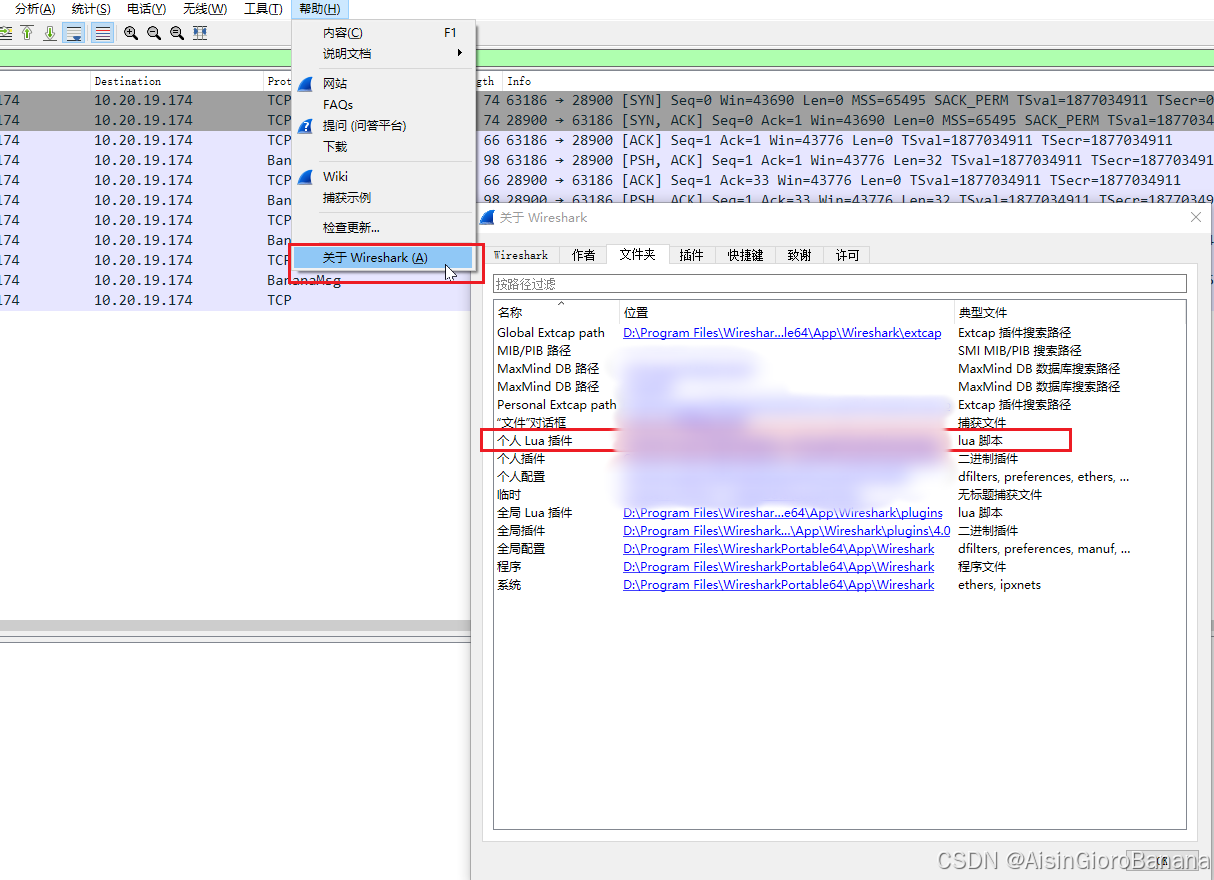The height and width of the screenshot is (880, 1214).
Task: Open the 统计(S) menu
Action: (x=91, y=9)
